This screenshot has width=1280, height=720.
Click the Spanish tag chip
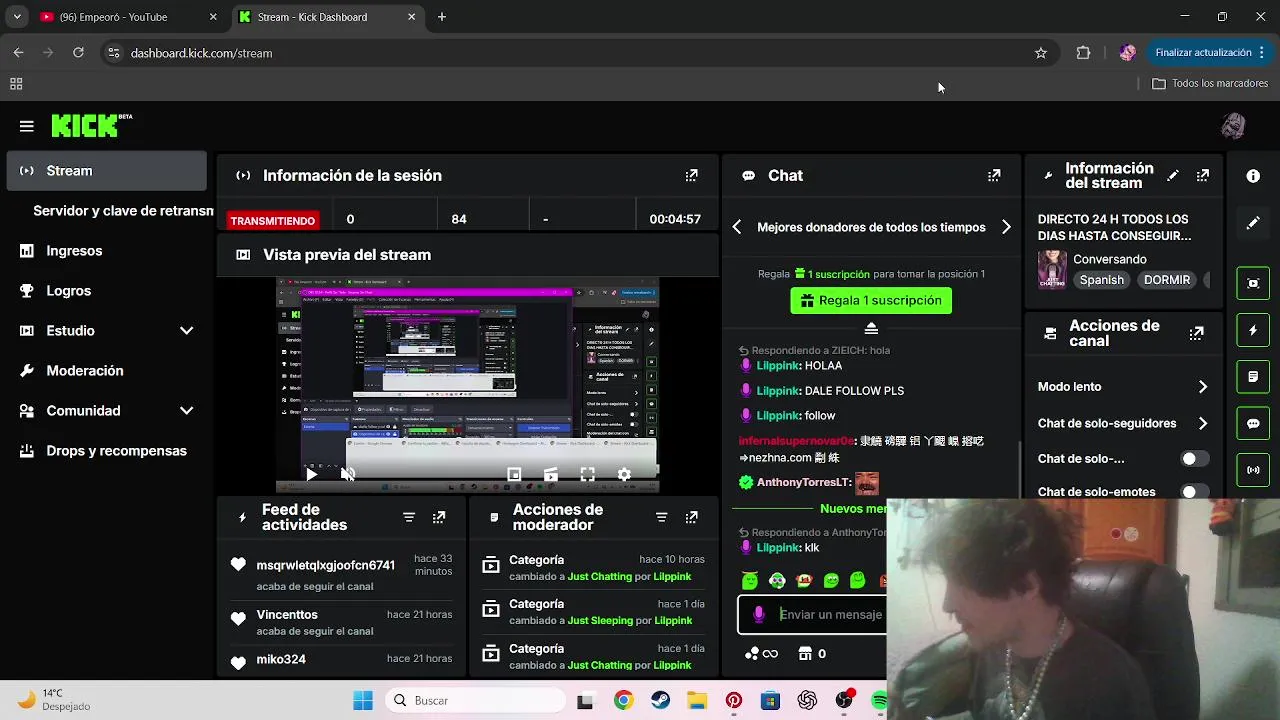click(x=1101, y=280)
